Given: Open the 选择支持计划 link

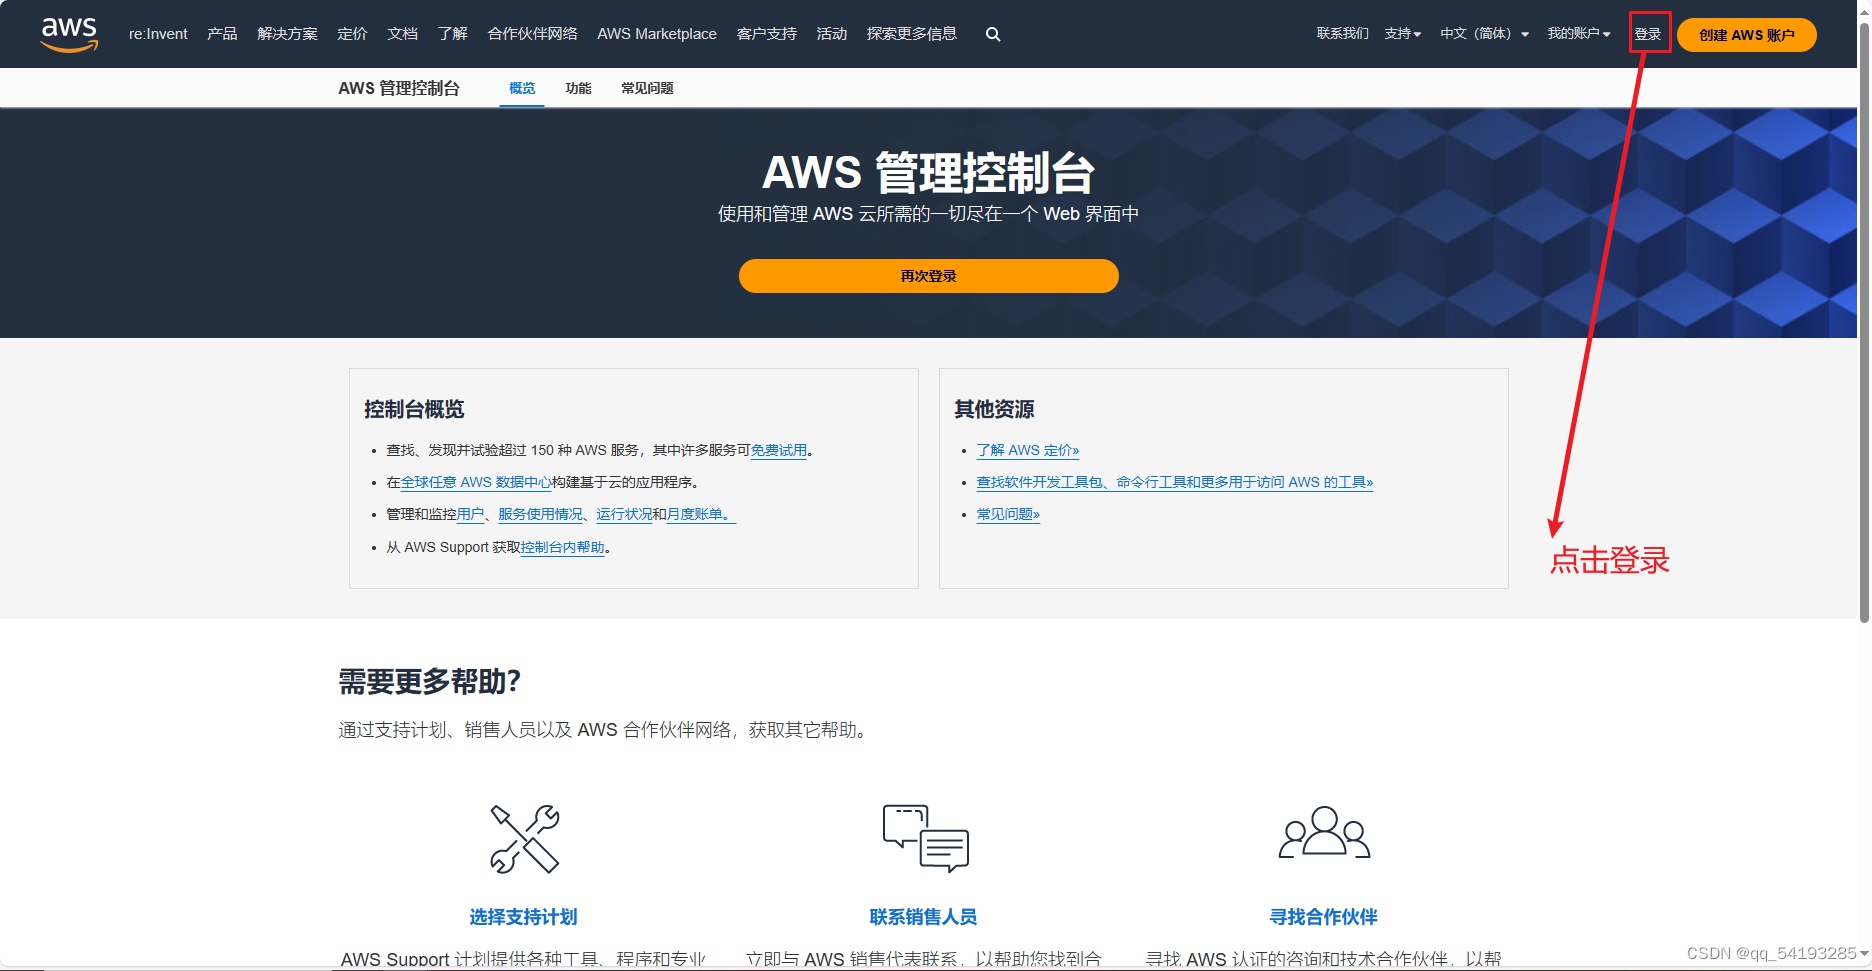Looking at the screenshot, I should pyautogui.click(x=524, y=917).
